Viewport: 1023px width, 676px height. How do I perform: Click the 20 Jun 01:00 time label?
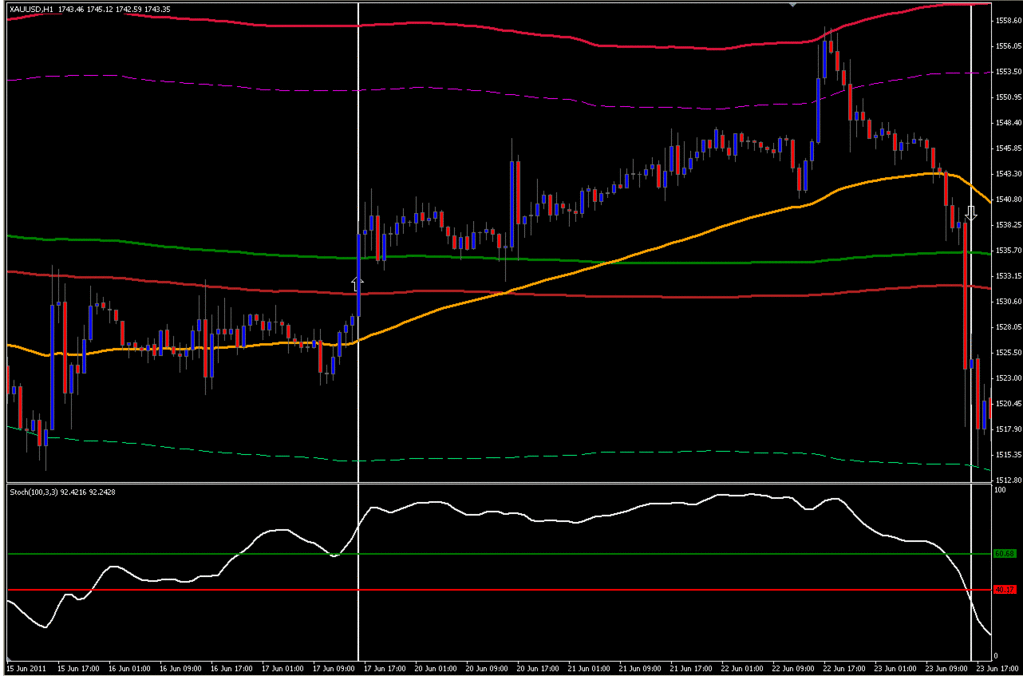(x=436, y=669)
